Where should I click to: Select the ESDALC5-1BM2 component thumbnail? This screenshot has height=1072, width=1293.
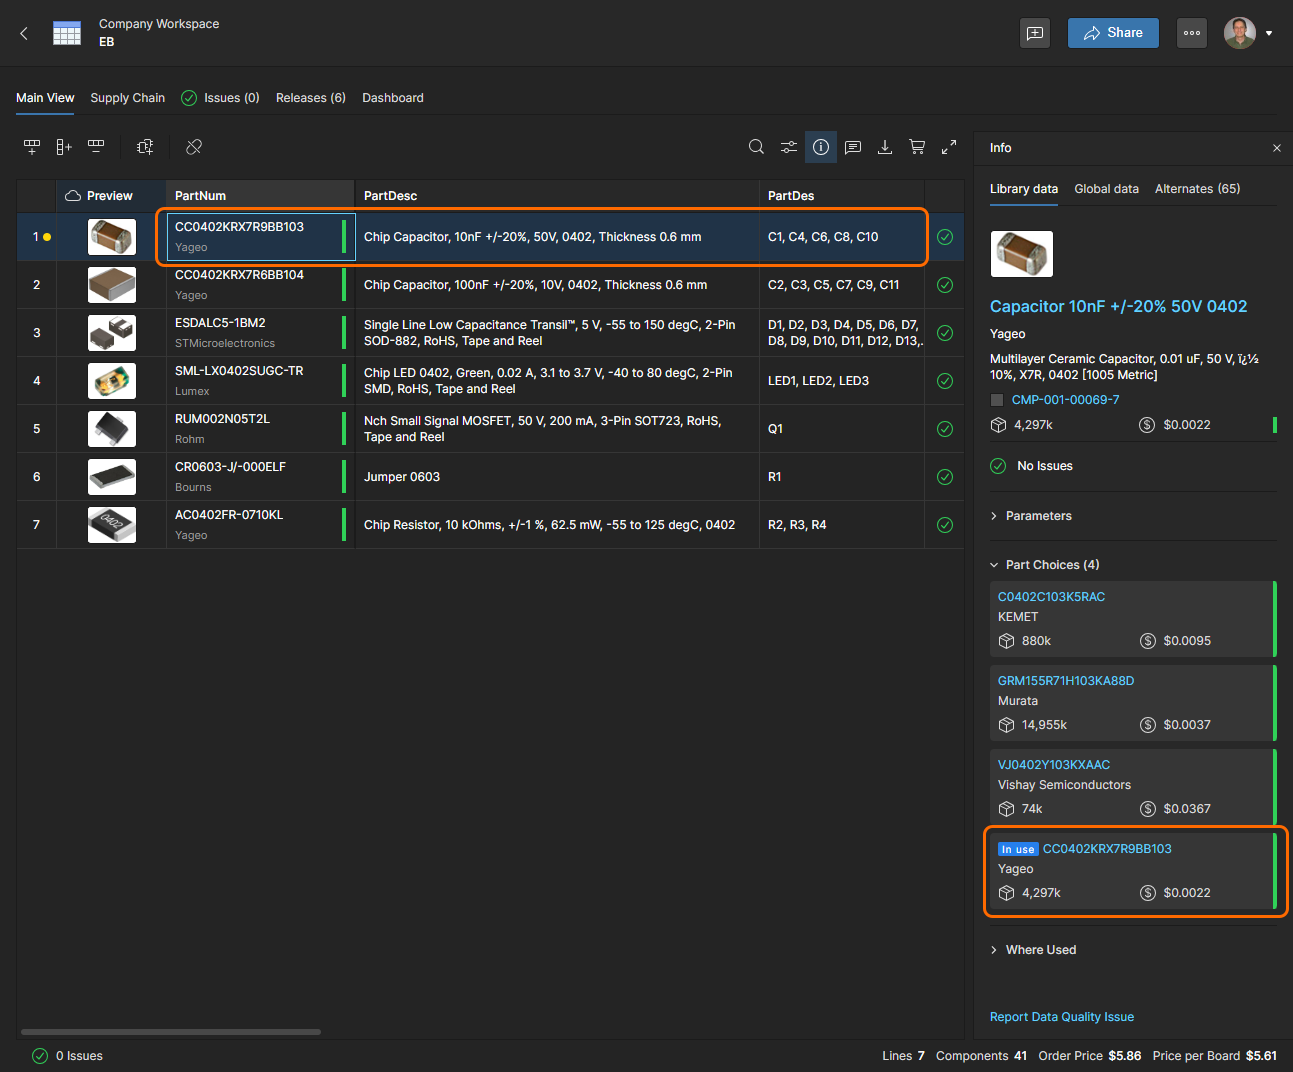[x=112, y=333]
